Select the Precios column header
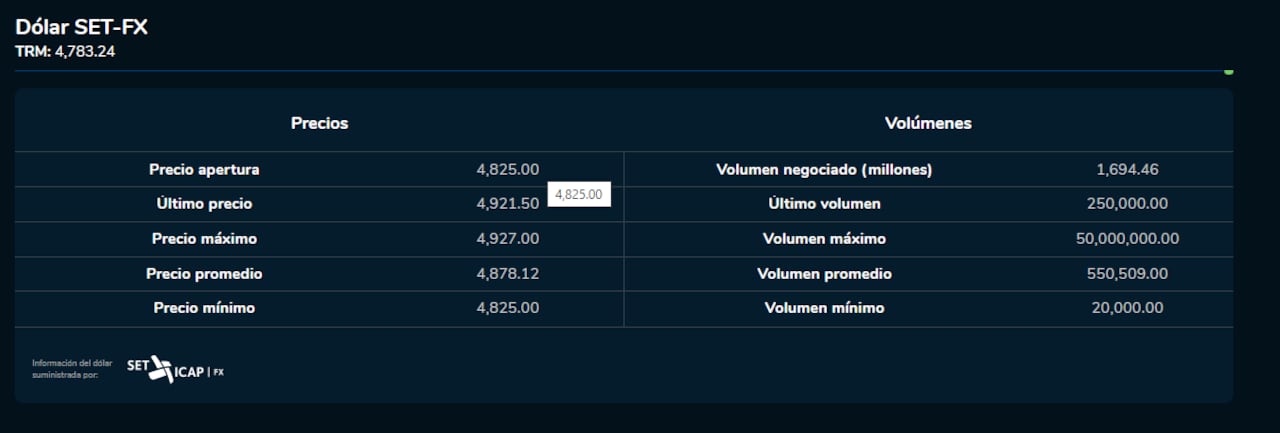This screenshot has height=433, width=1280. (319, 123)
